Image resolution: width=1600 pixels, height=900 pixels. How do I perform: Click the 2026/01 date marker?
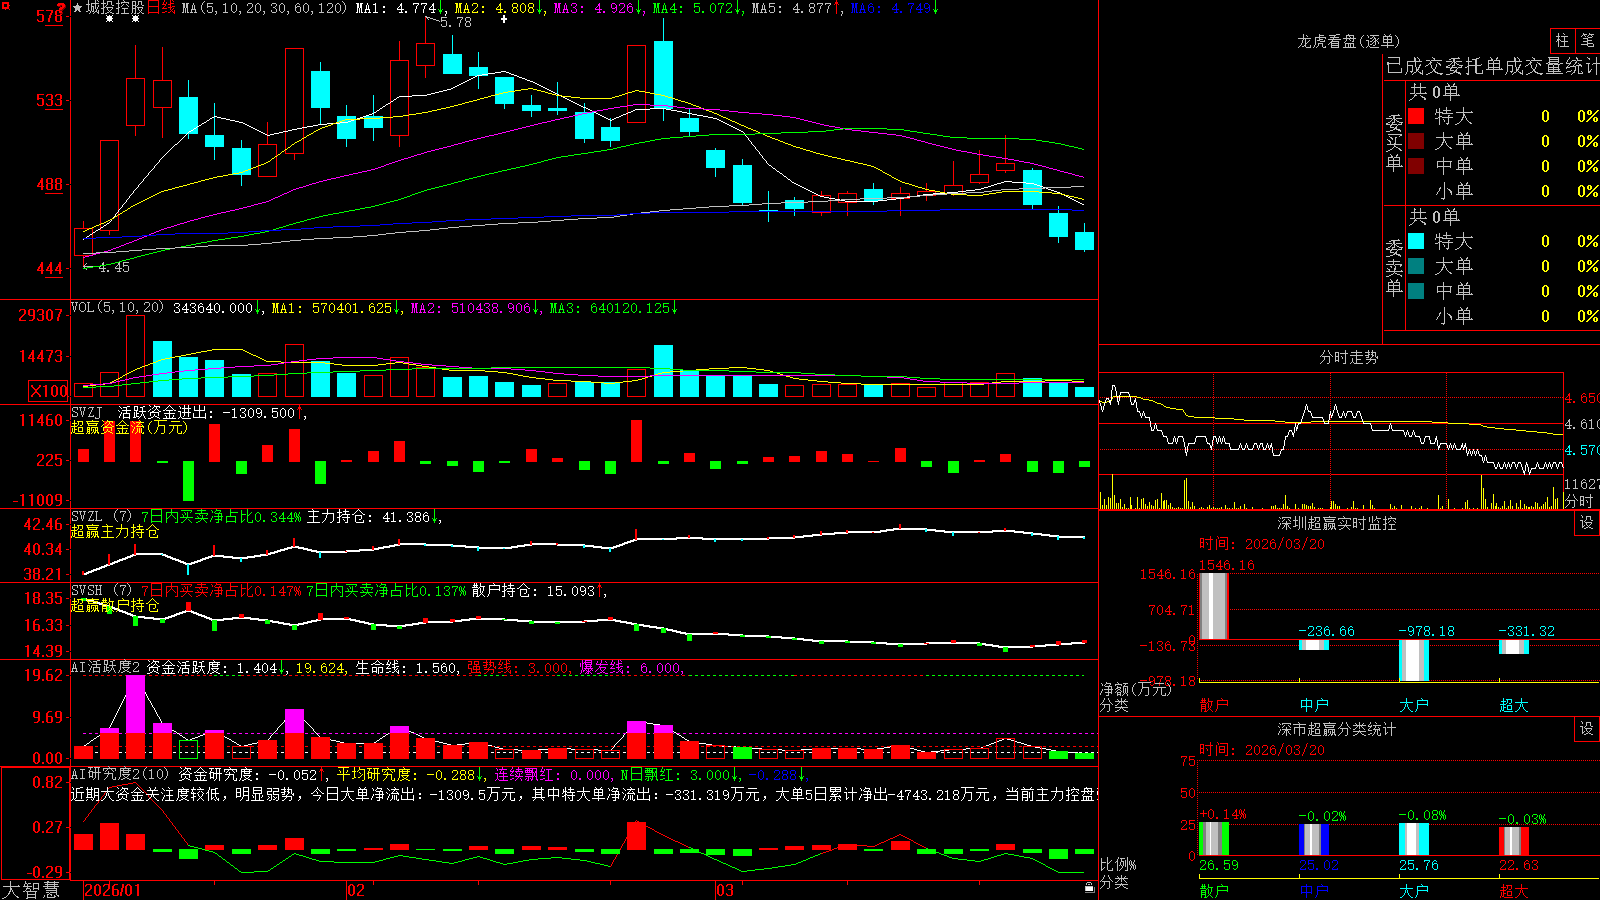click(113, 890)
